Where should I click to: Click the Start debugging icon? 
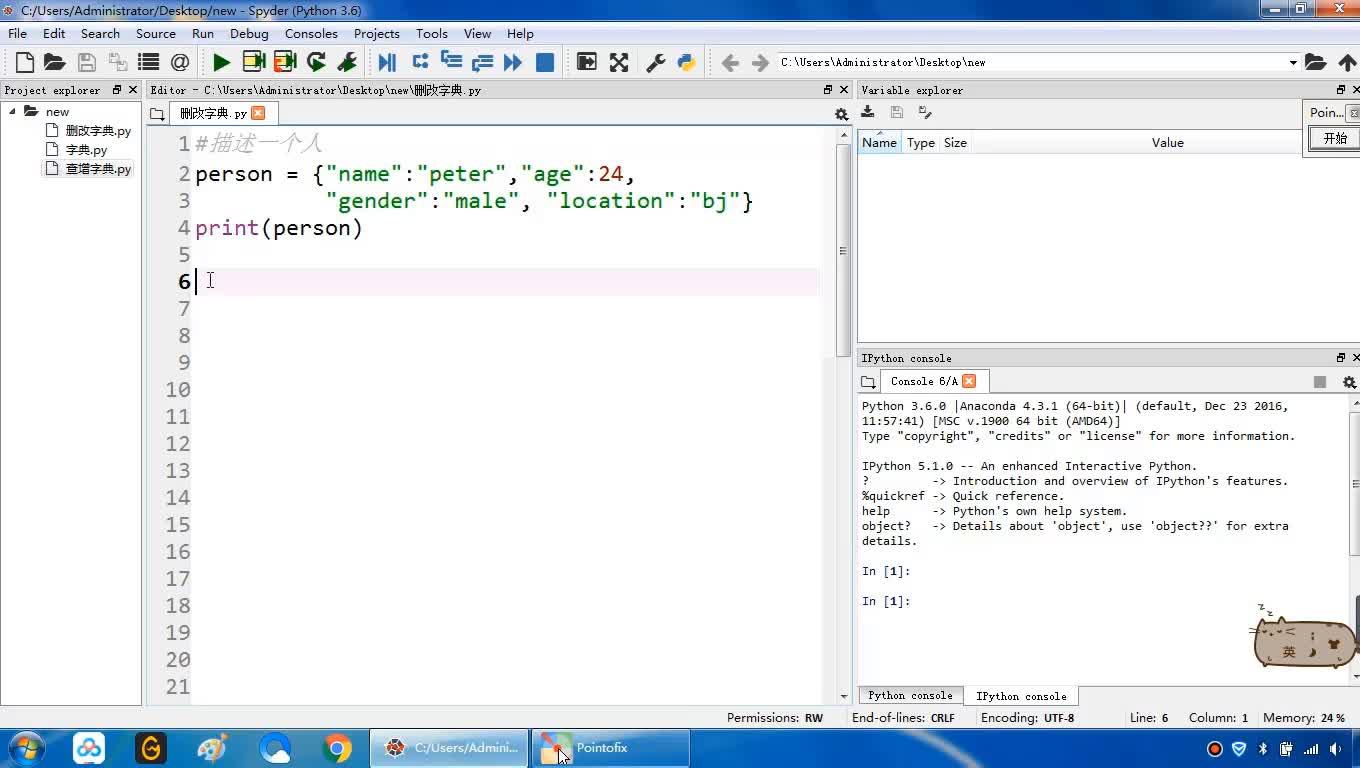pos(387,63)
